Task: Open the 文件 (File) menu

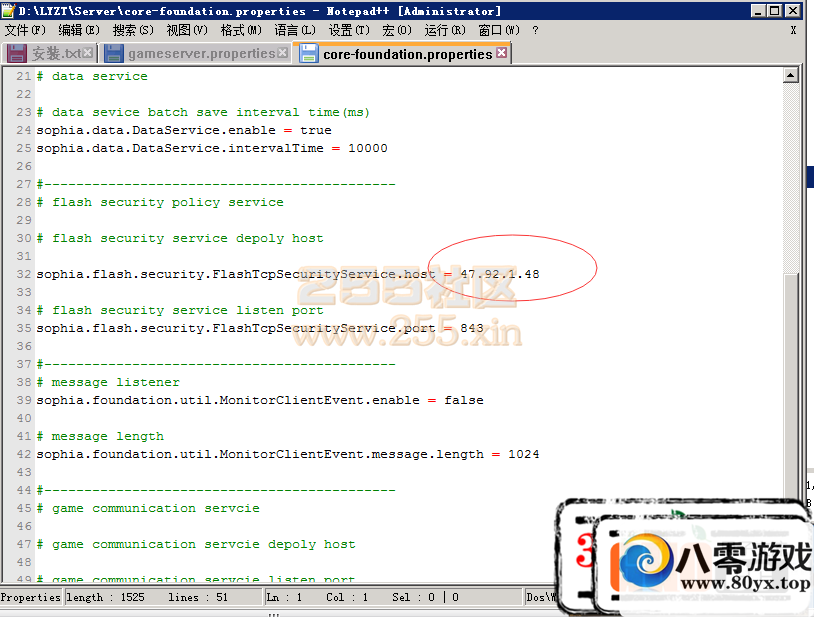Action: coord(26,29)
